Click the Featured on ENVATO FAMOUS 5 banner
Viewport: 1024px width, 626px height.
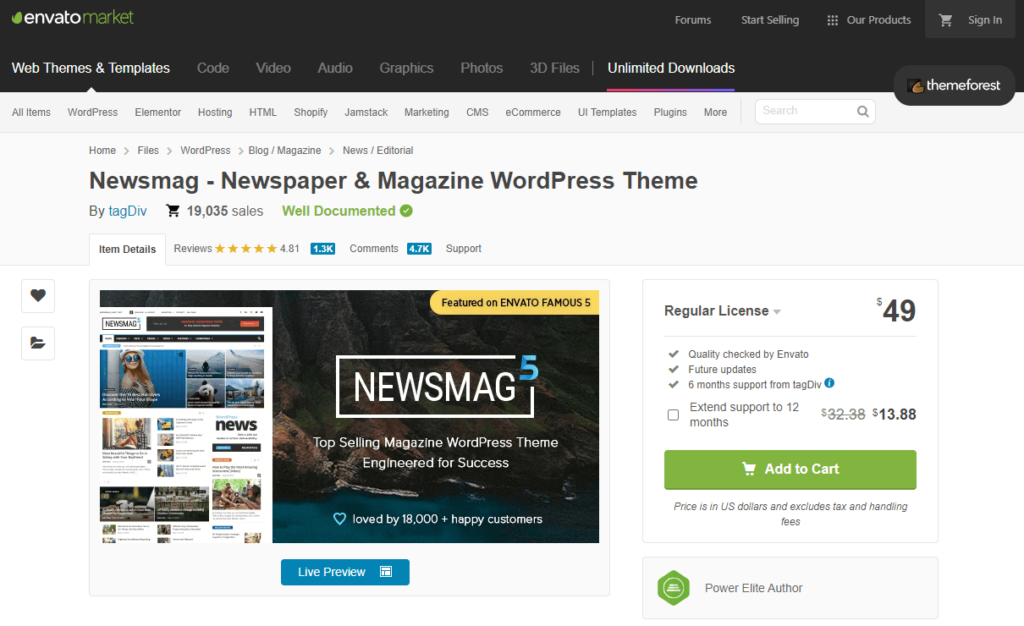(x=515, y=302)
